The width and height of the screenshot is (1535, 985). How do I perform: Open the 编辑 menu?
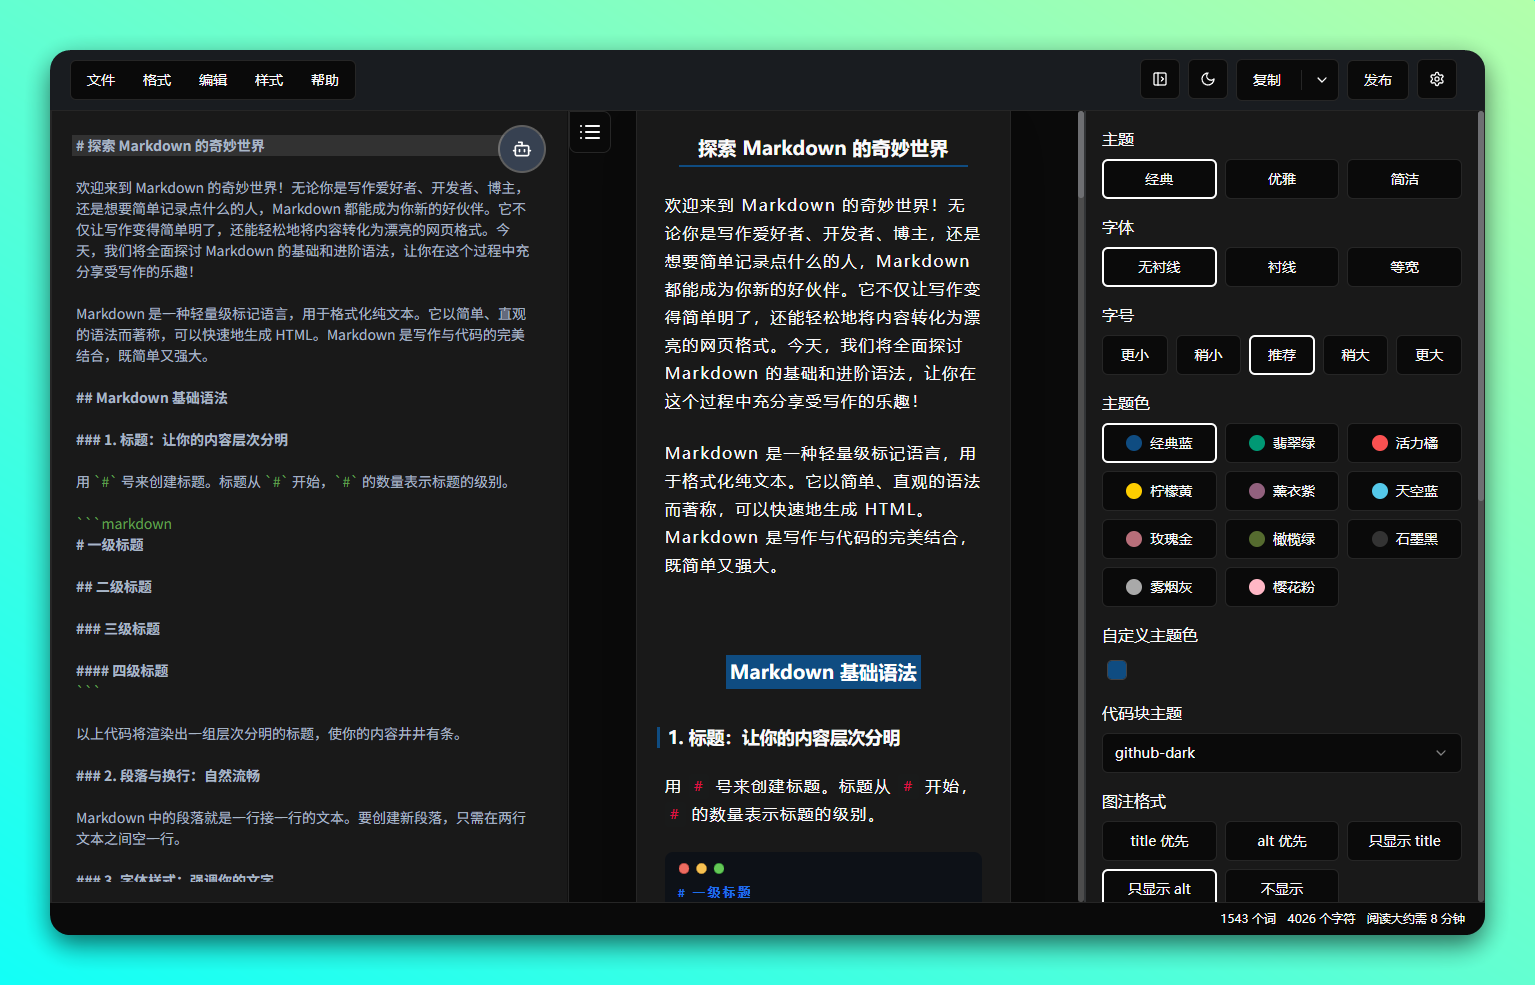click(x=213, y=80)
